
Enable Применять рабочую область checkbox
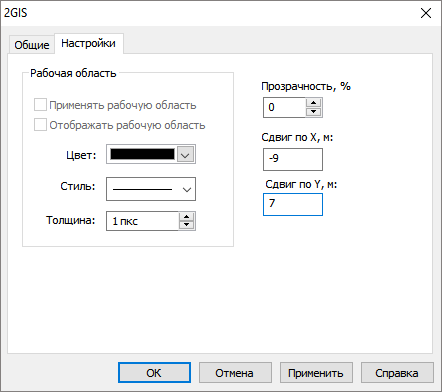(40, 105)
